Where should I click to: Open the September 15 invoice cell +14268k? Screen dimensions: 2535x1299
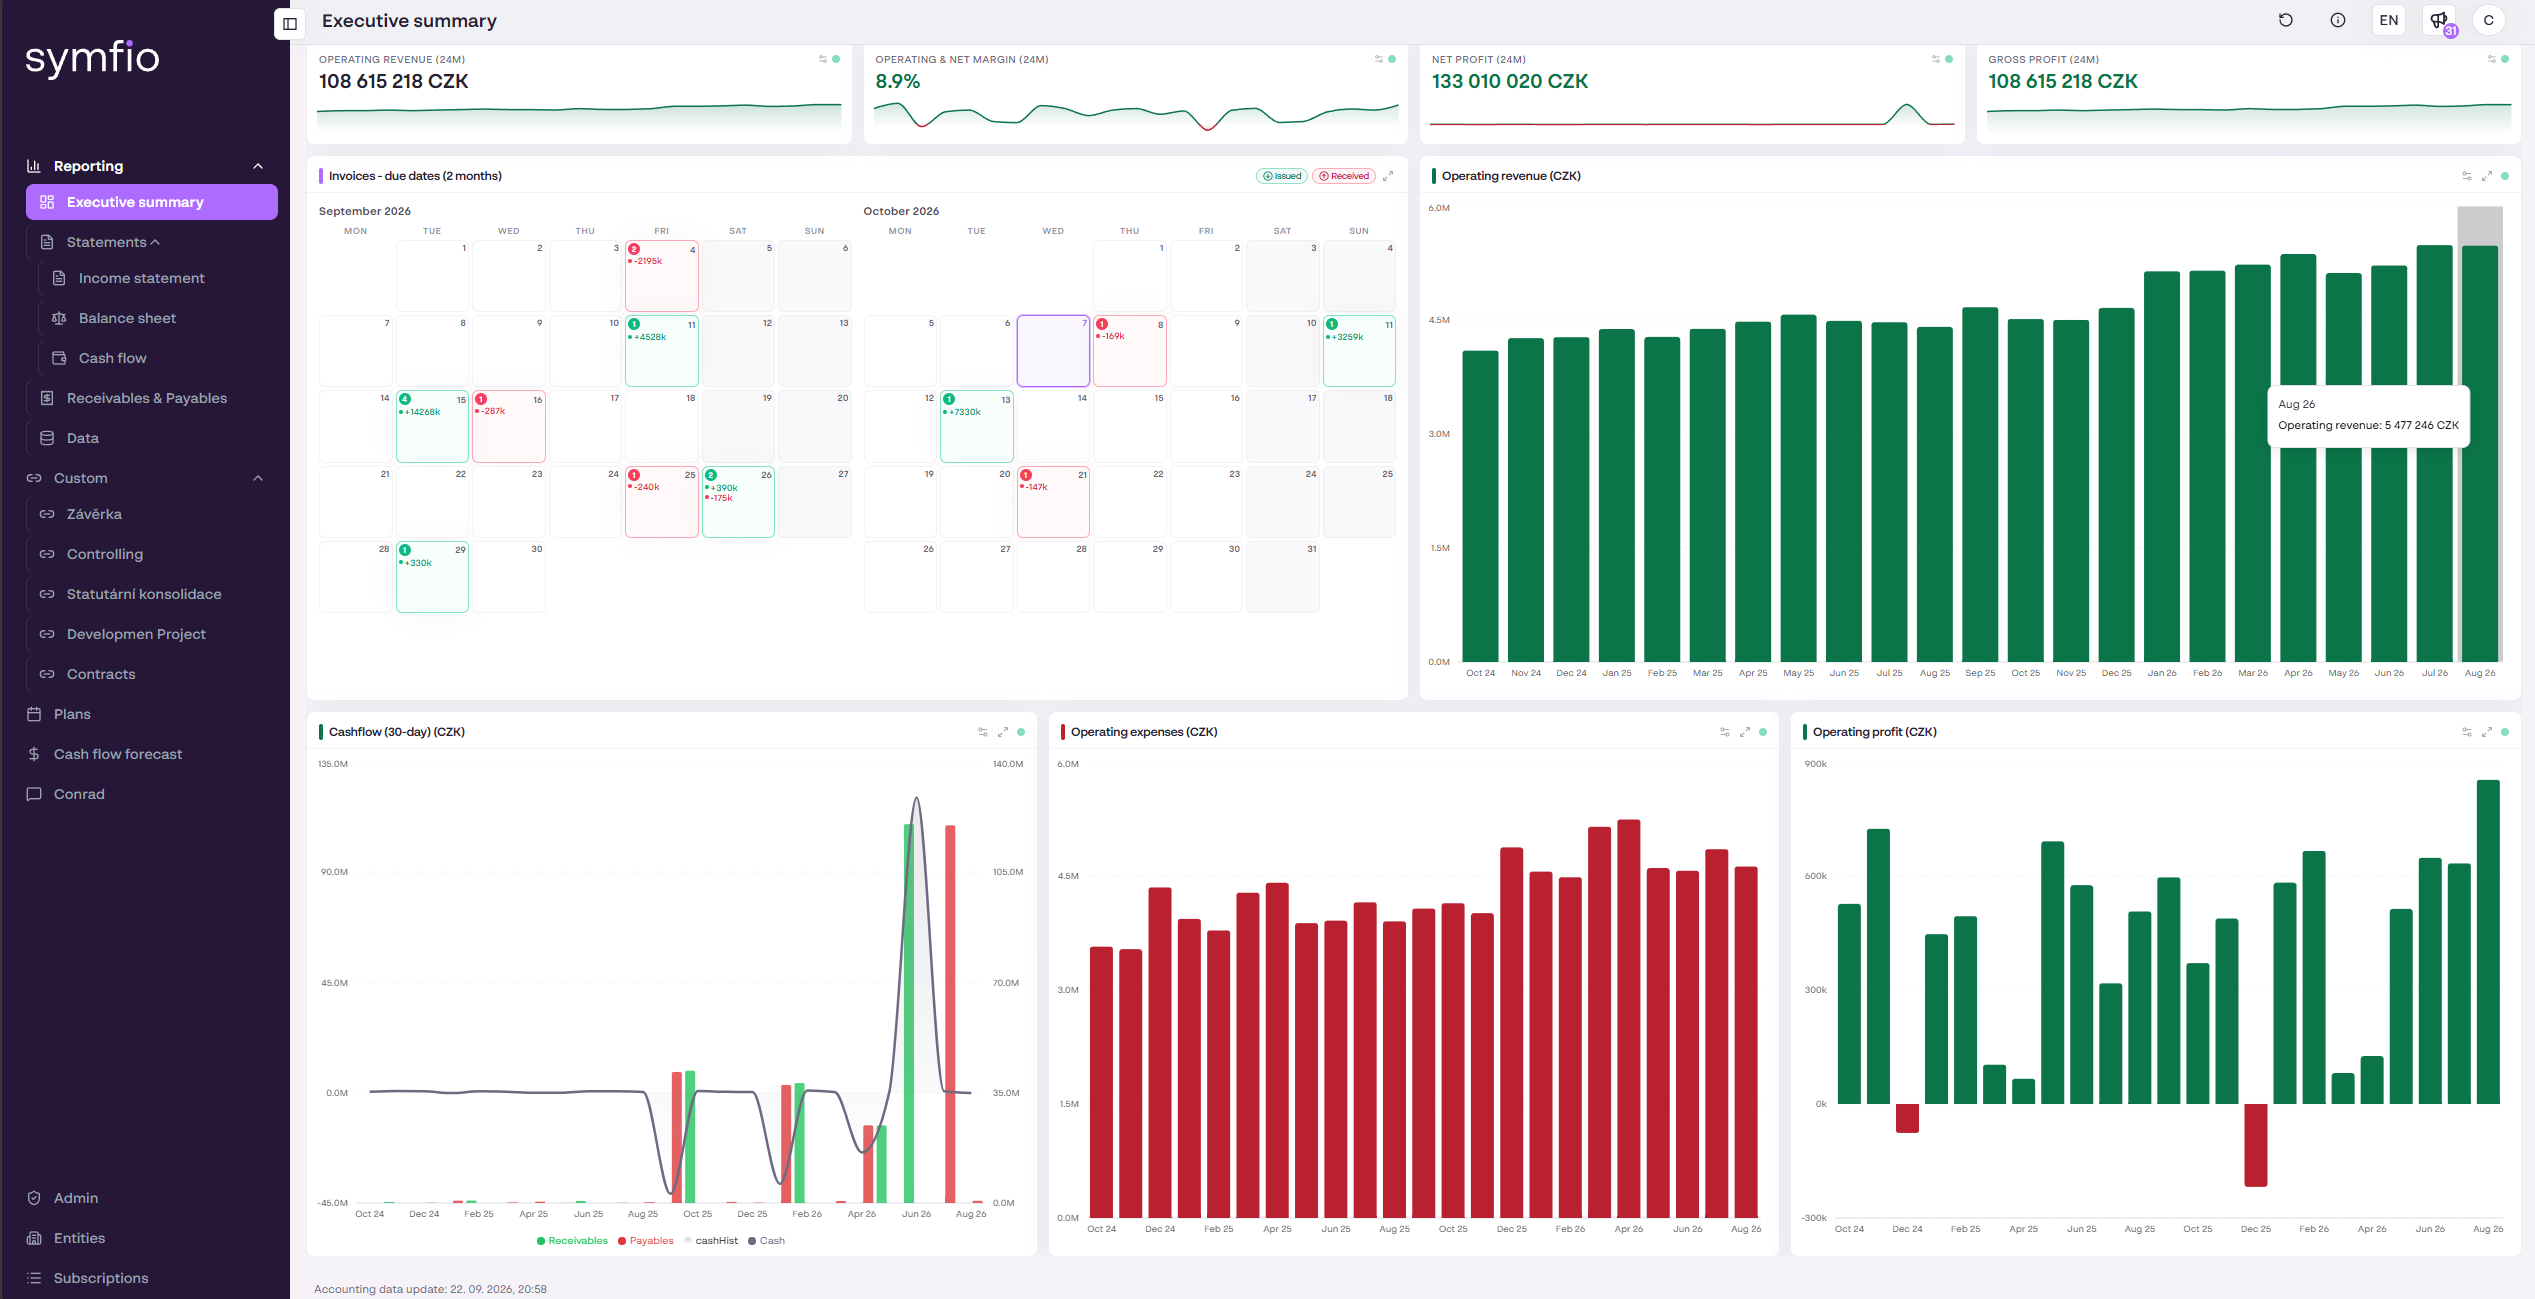point(432,426)
